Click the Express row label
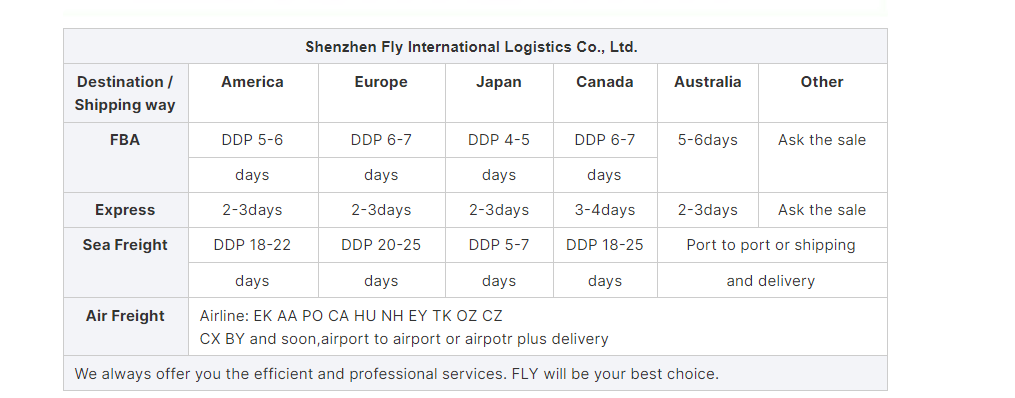This screenshot has height=398, width=1015. [125, 210]
